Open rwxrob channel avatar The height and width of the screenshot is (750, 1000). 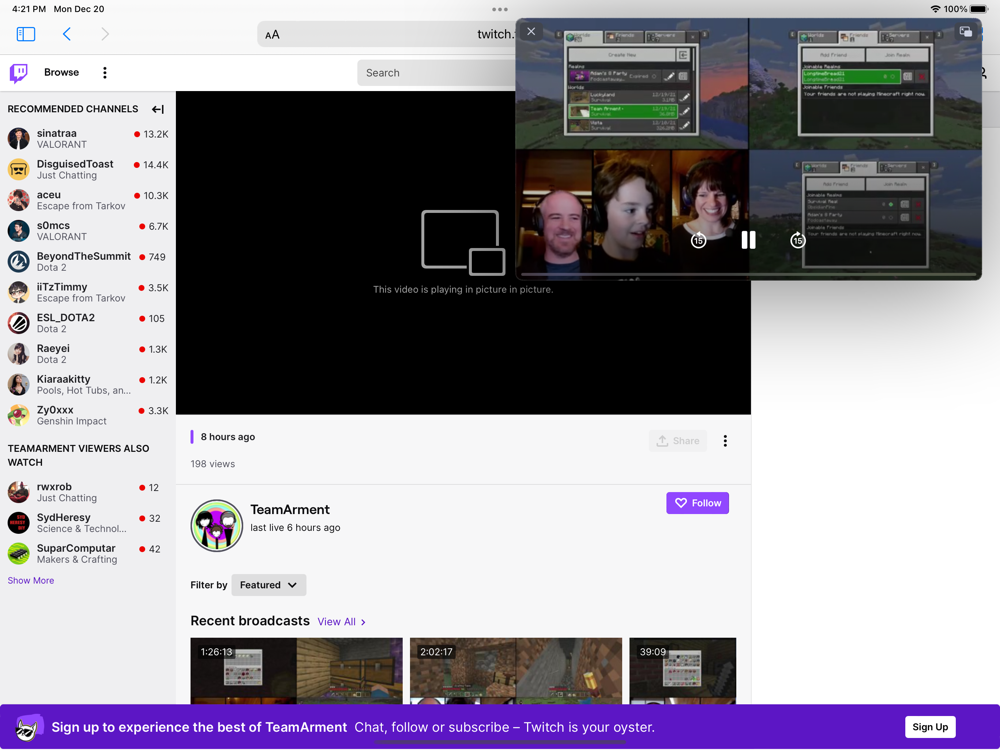click(x=18, y=492)
